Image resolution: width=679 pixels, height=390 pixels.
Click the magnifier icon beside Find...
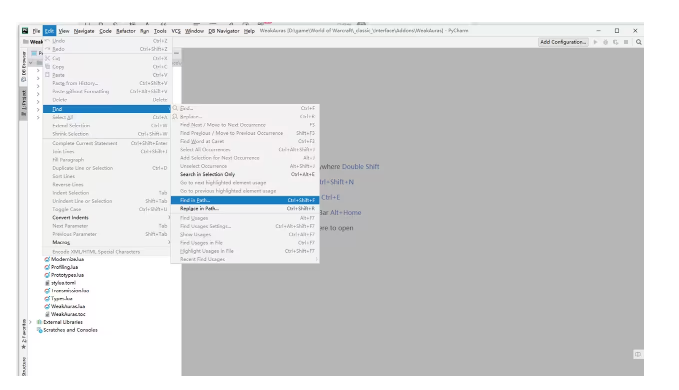click(x=175, y=108)
